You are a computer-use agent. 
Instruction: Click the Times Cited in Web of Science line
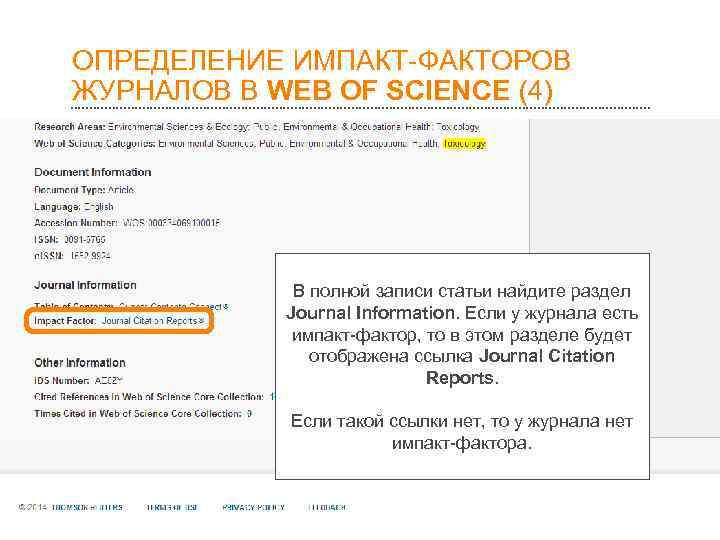[143, 414]
